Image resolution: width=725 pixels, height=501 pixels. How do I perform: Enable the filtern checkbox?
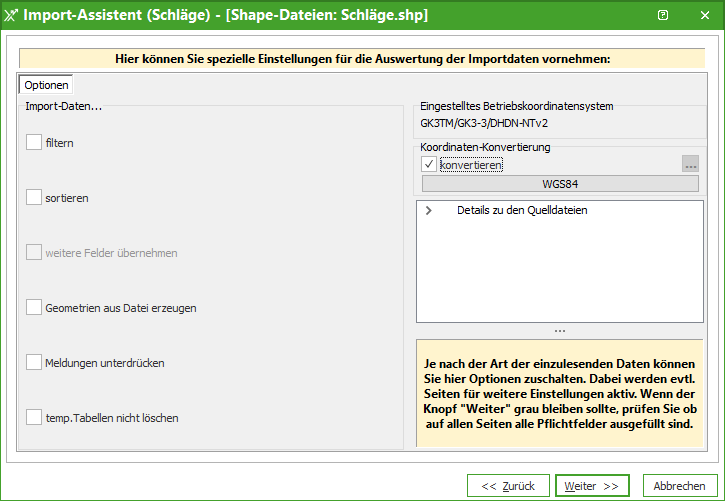coord(34,143)
